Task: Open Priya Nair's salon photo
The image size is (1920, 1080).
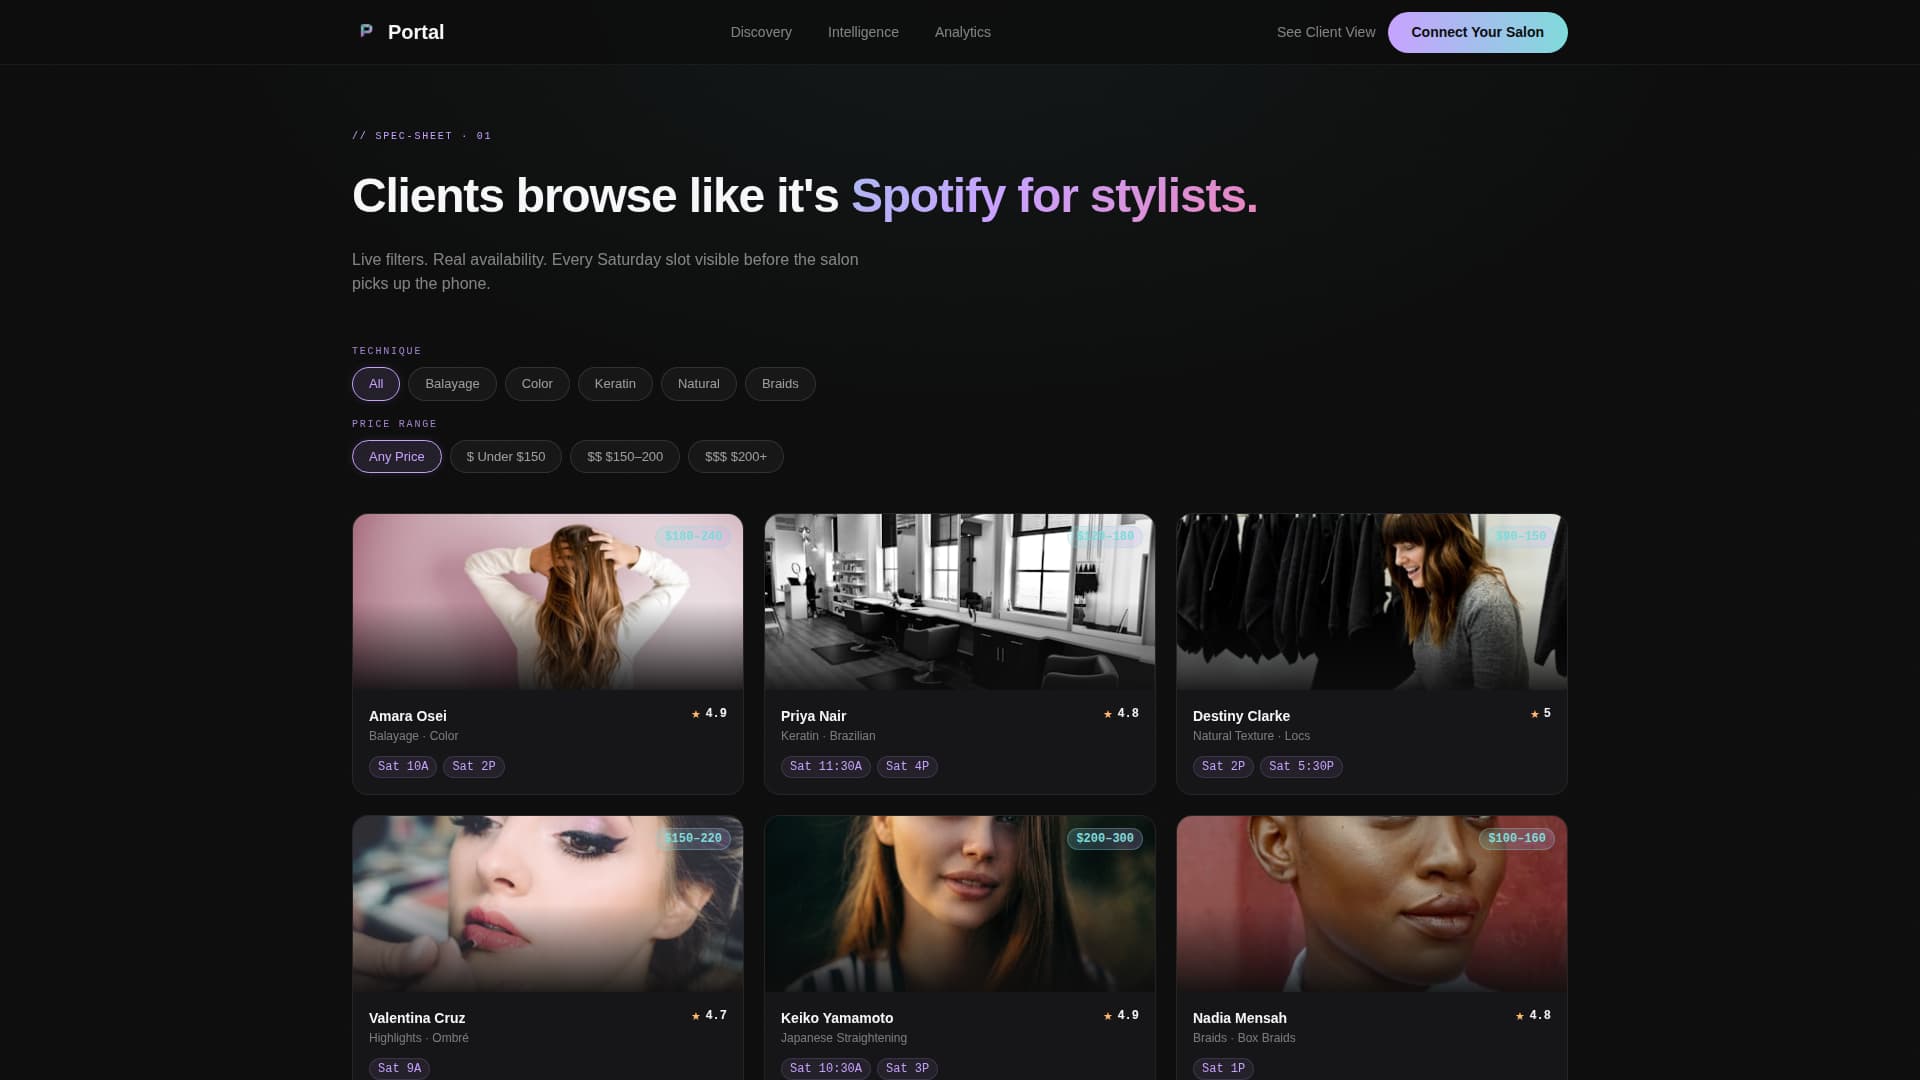Action: [960, 602]
